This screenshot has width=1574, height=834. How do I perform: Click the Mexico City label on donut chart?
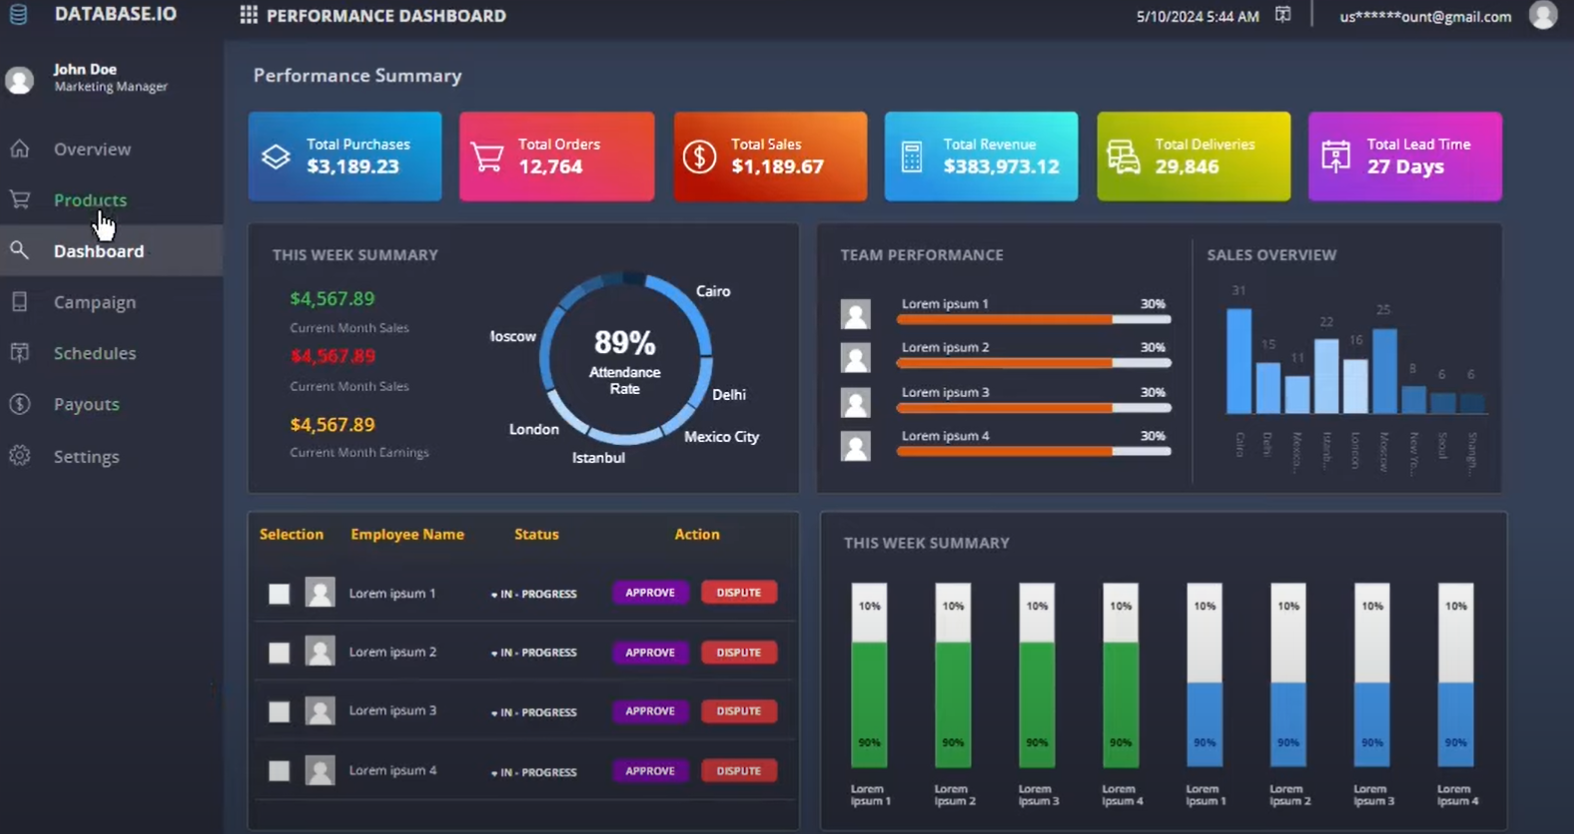coord(721,437)
